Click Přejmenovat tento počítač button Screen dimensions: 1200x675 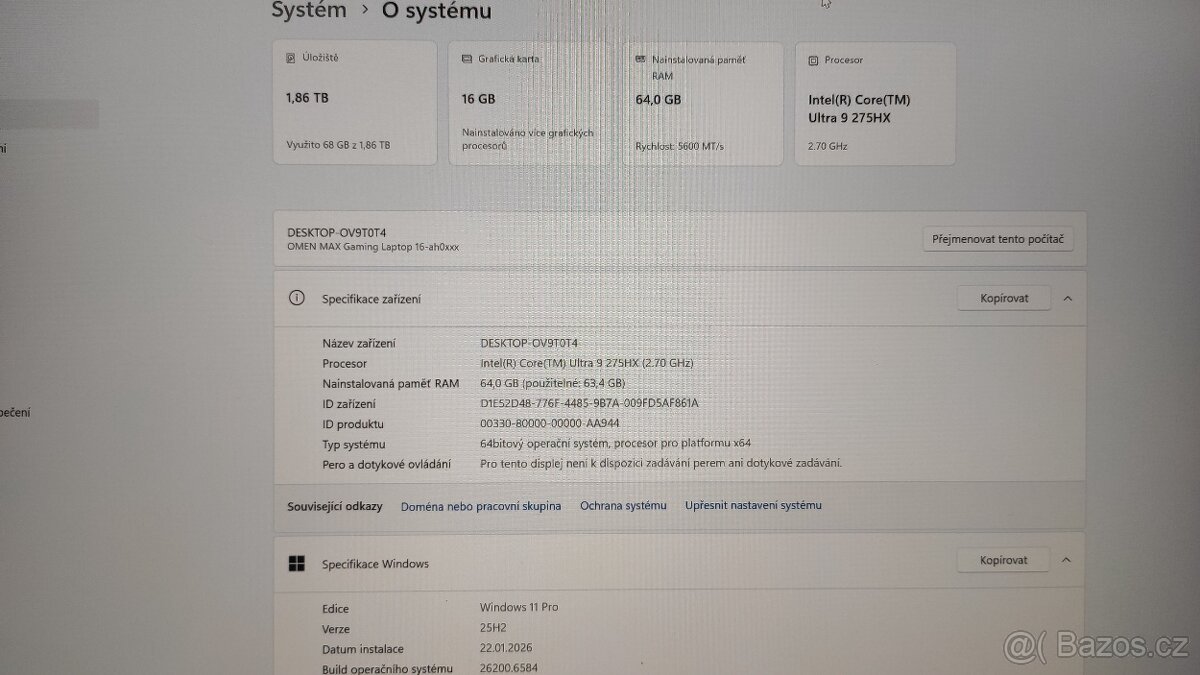coord(997,238)
